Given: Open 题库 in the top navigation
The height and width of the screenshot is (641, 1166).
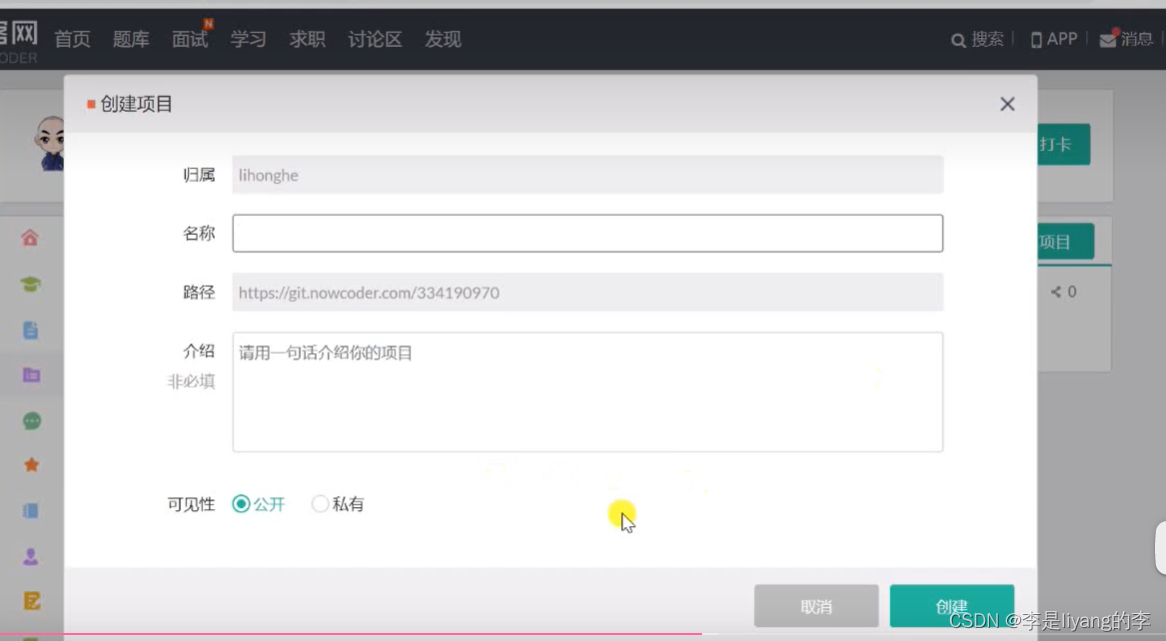Looking at the screenshot, I should pyautogui.click(x=131, y=39).
